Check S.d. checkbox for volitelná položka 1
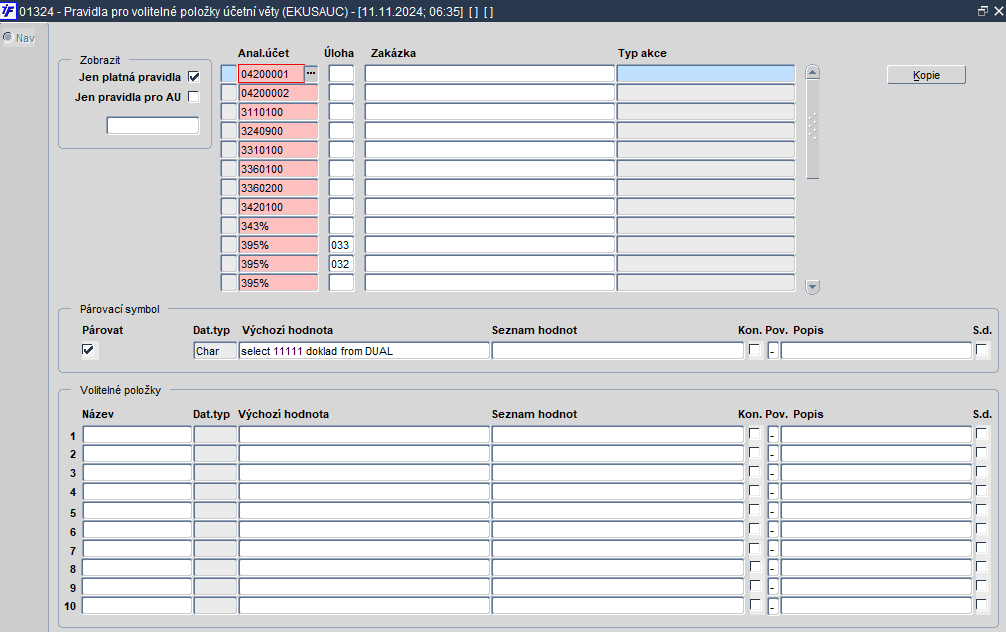This screenshot has height=632, width=1006. 981,434
